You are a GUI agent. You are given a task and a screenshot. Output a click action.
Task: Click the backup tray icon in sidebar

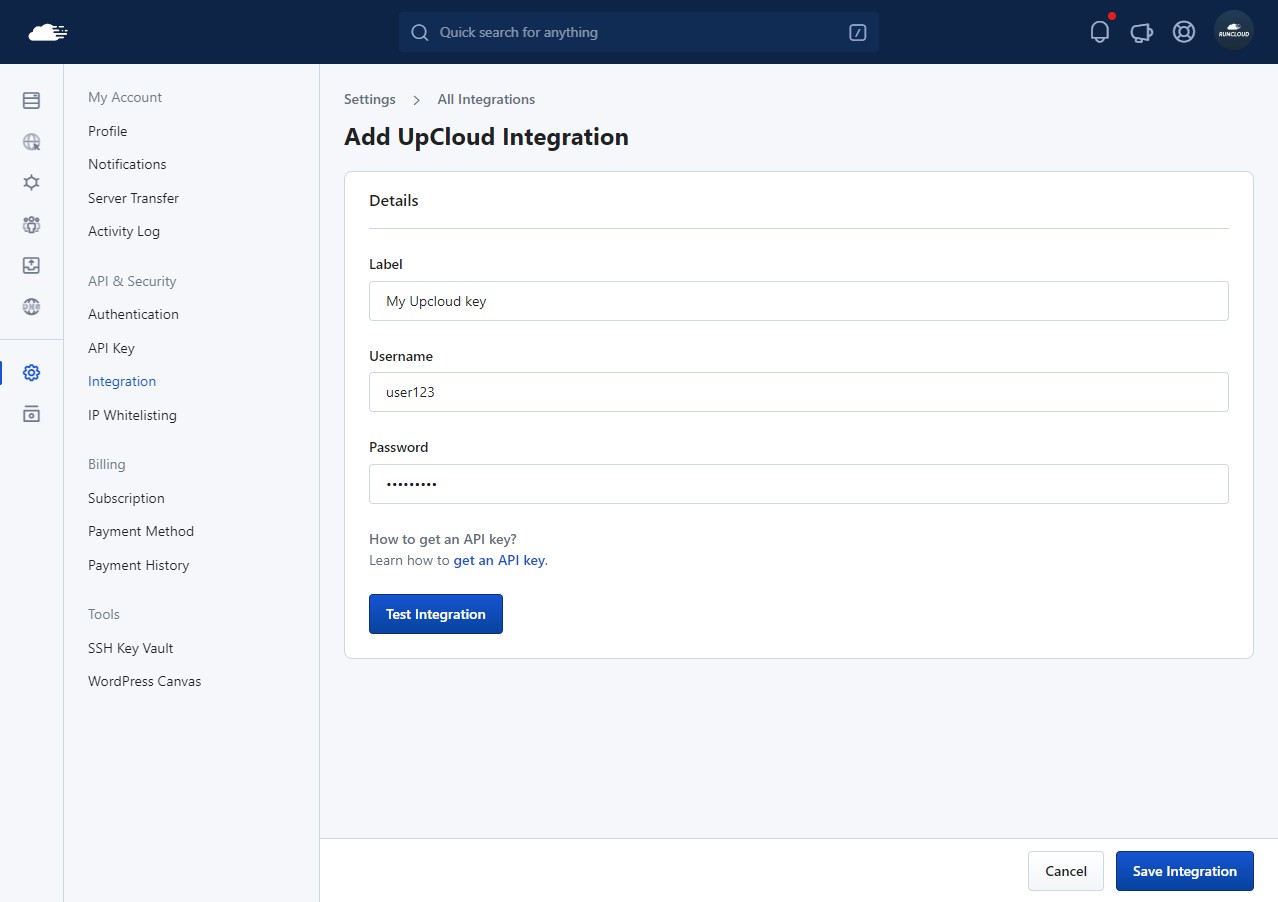[x=31, y=265]
